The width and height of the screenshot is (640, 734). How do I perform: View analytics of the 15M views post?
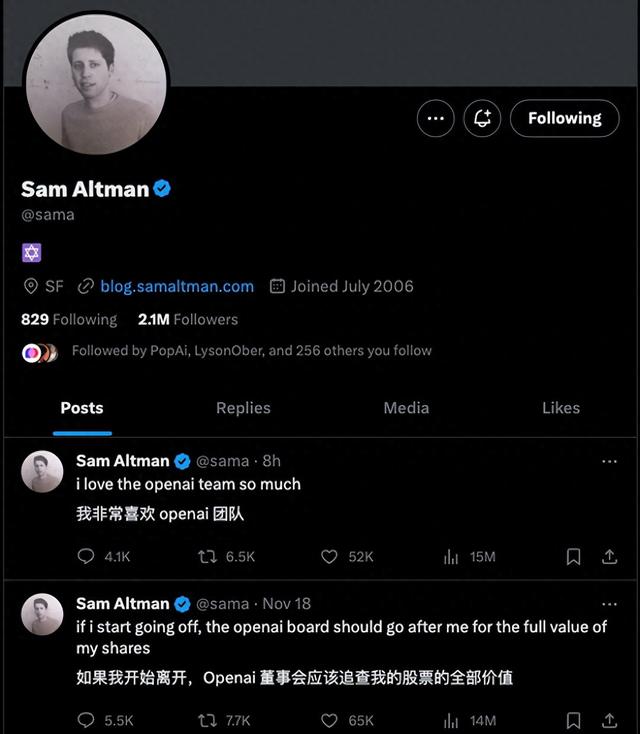[452, 556]
